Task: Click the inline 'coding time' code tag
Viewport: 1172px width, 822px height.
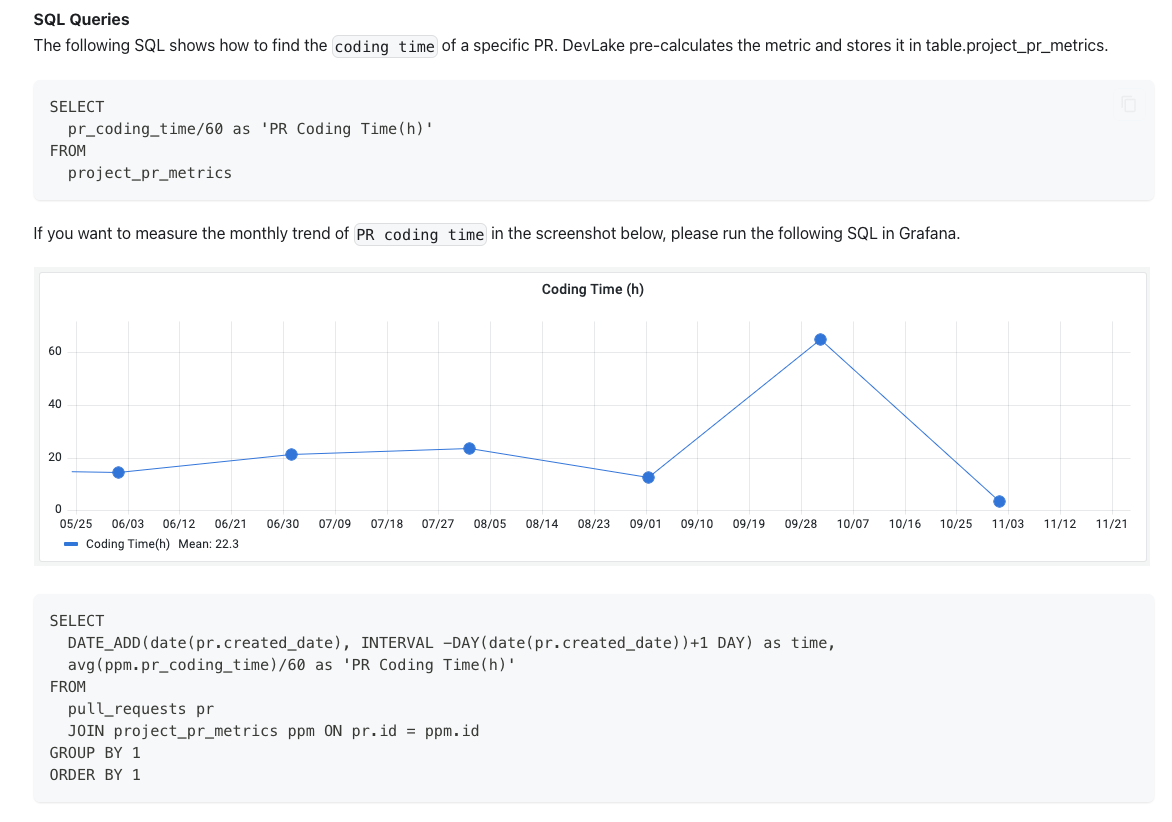Action: pyautogui.click(x=384, y=46)
